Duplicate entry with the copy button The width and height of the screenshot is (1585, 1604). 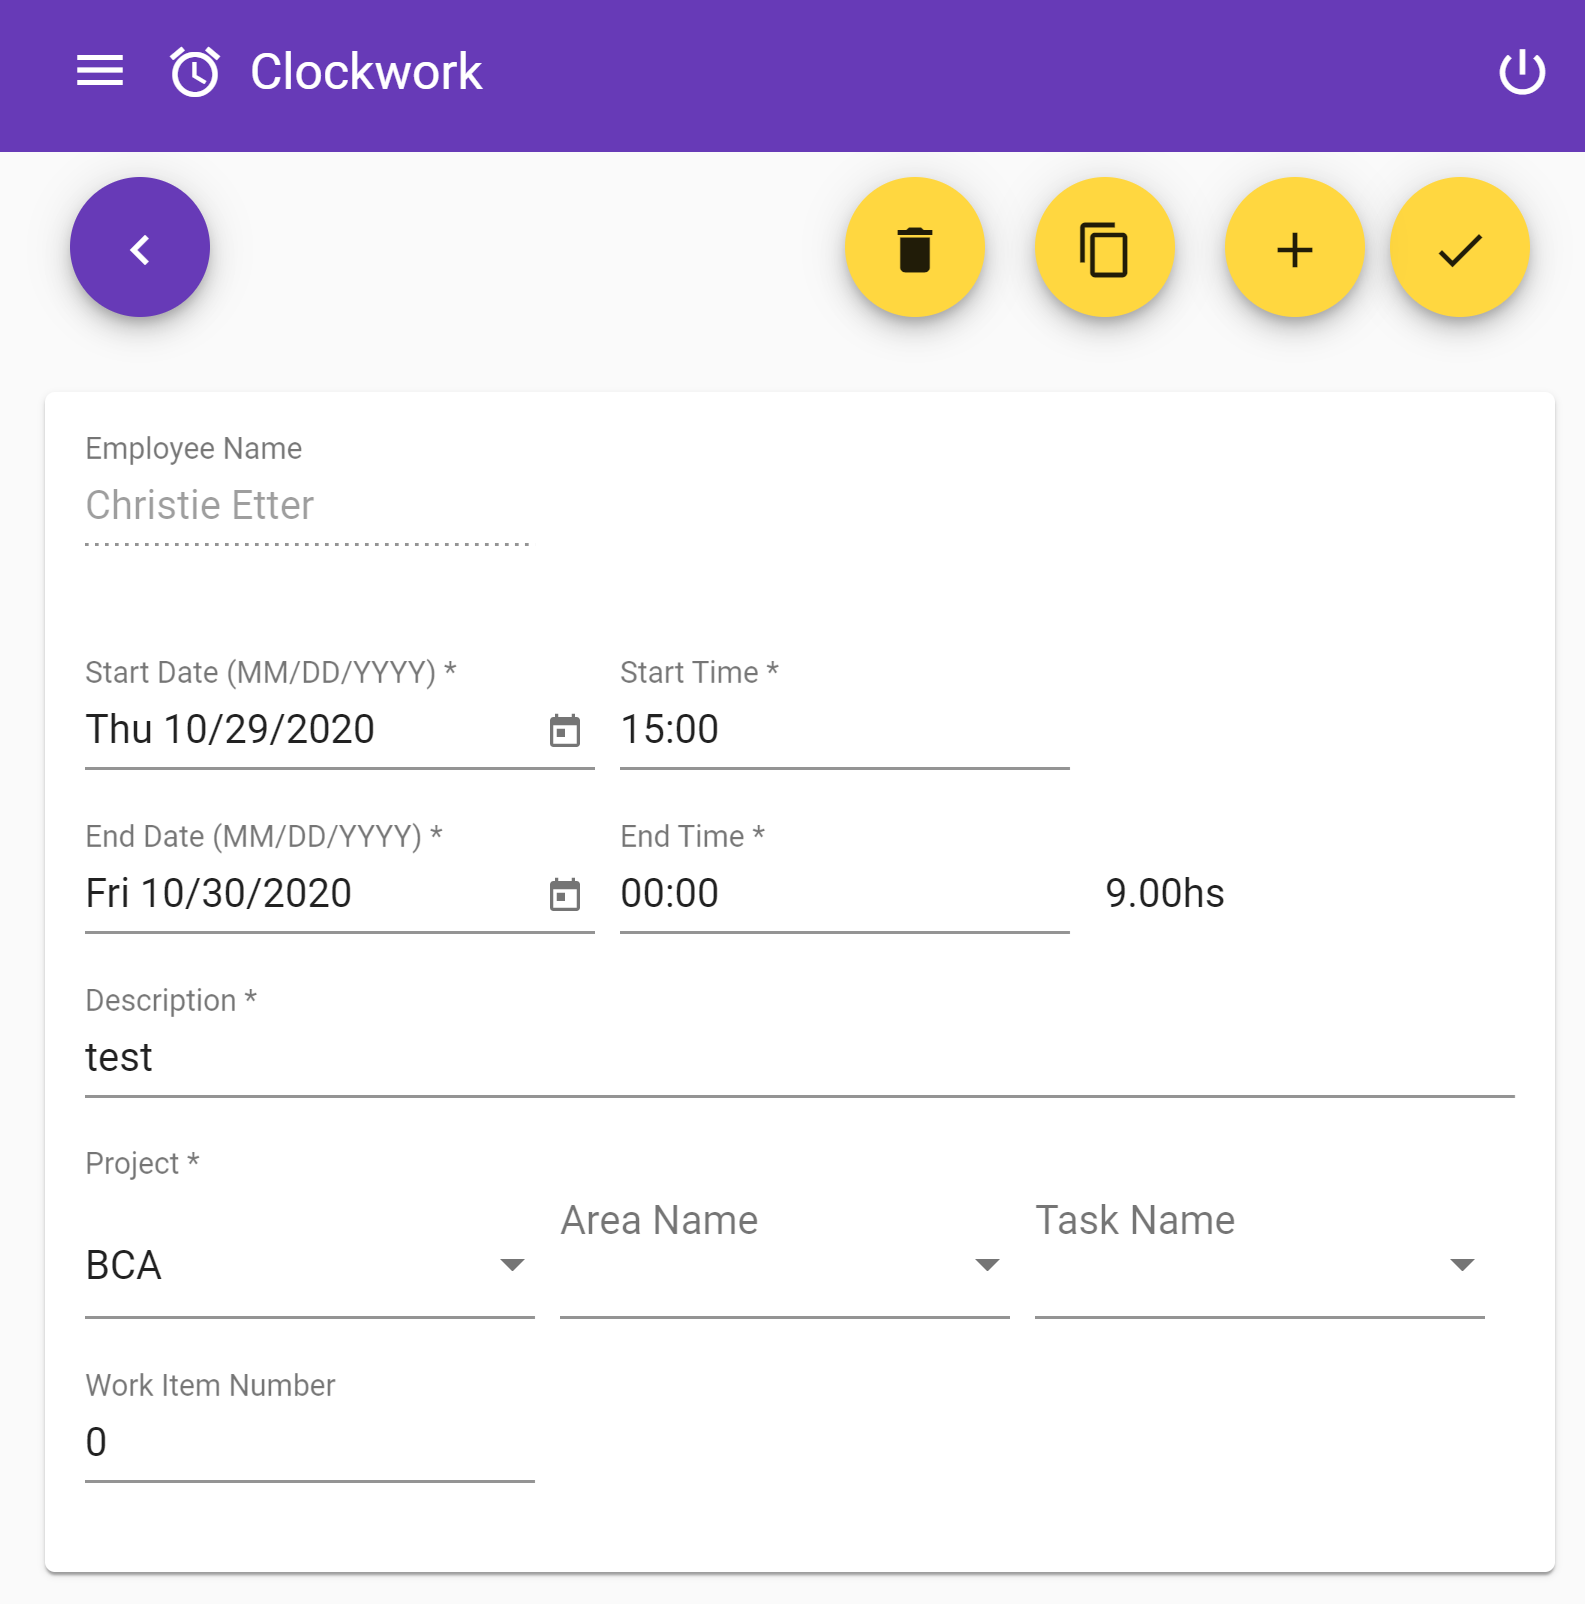(x=1105, y=248)
